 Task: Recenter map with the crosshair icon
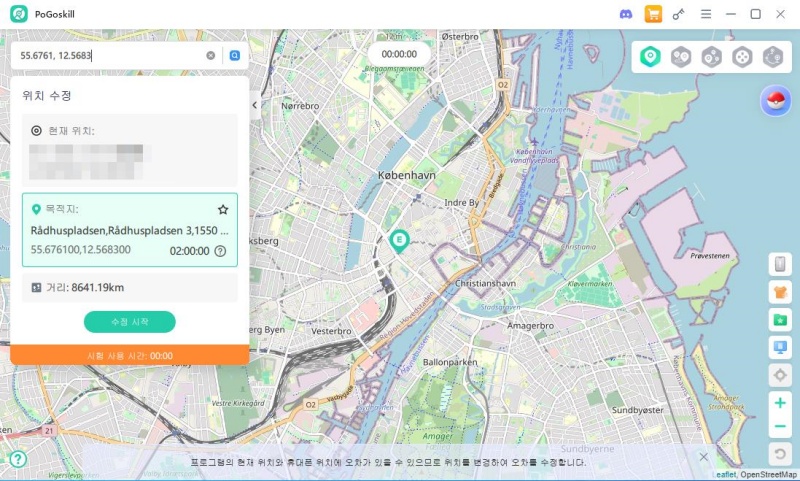[x=780, y=375]
